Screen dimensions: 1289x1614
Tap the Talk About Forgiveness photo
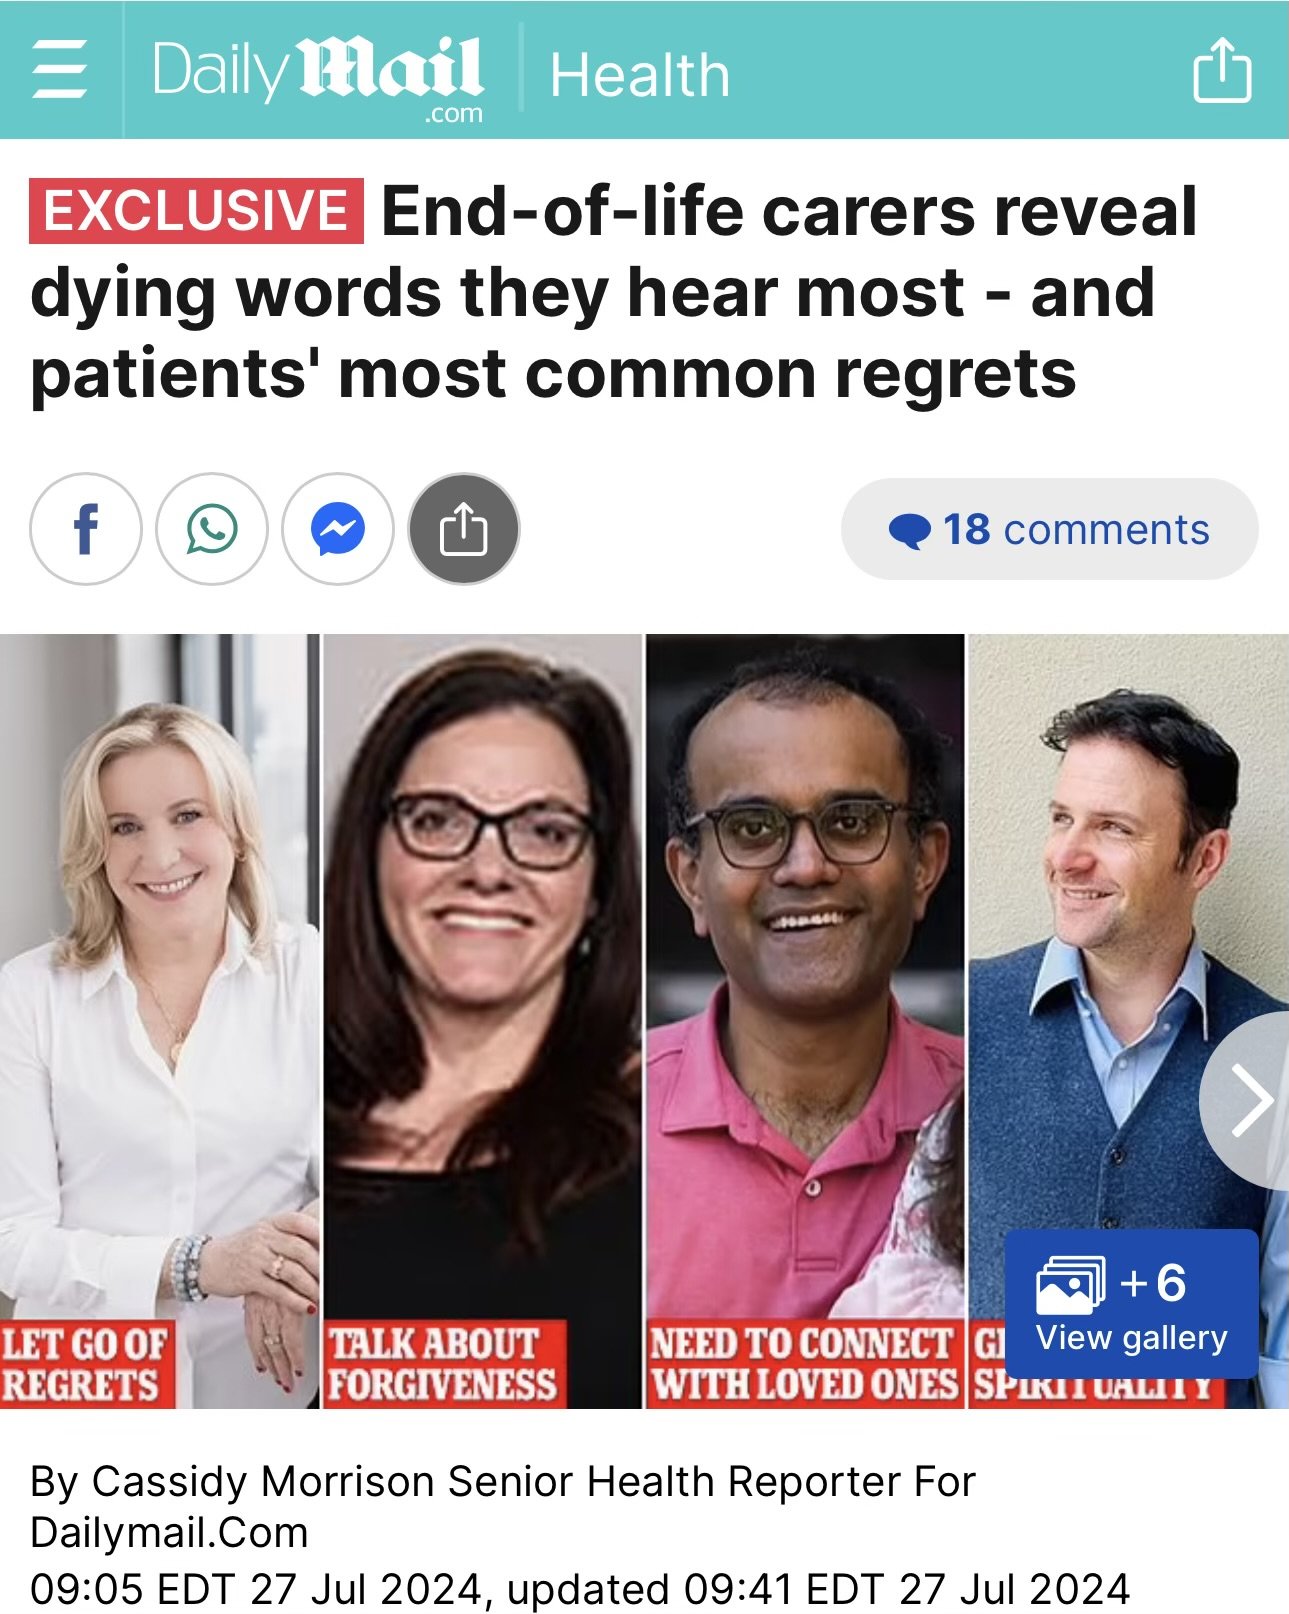482,1021
